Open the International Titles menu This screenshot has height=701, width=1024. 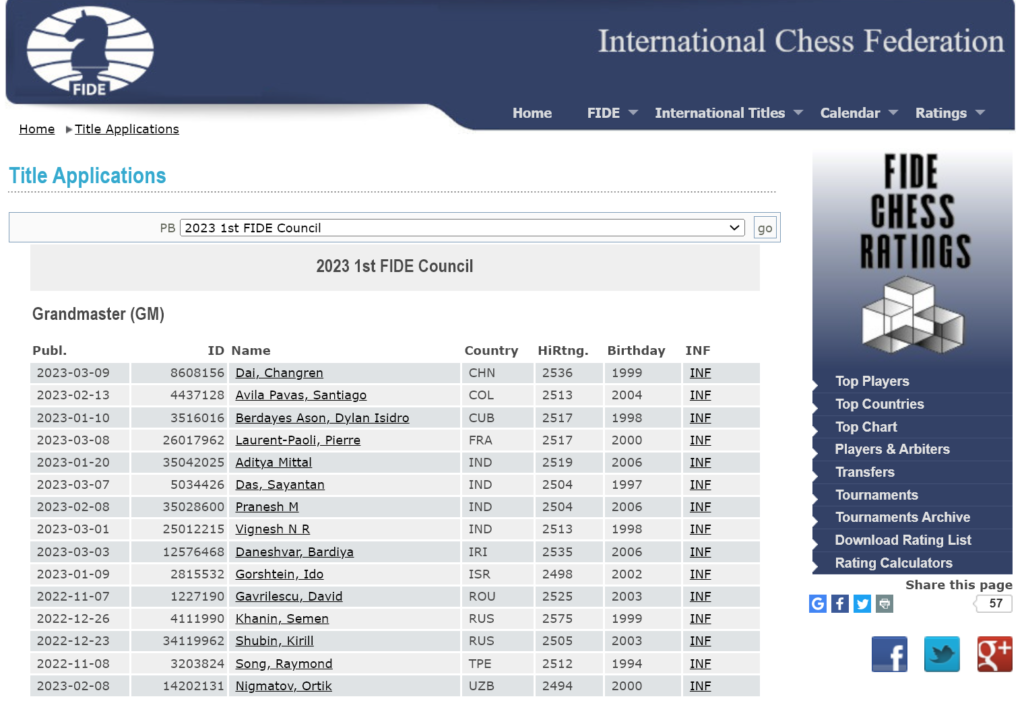[x=720, y=113]
